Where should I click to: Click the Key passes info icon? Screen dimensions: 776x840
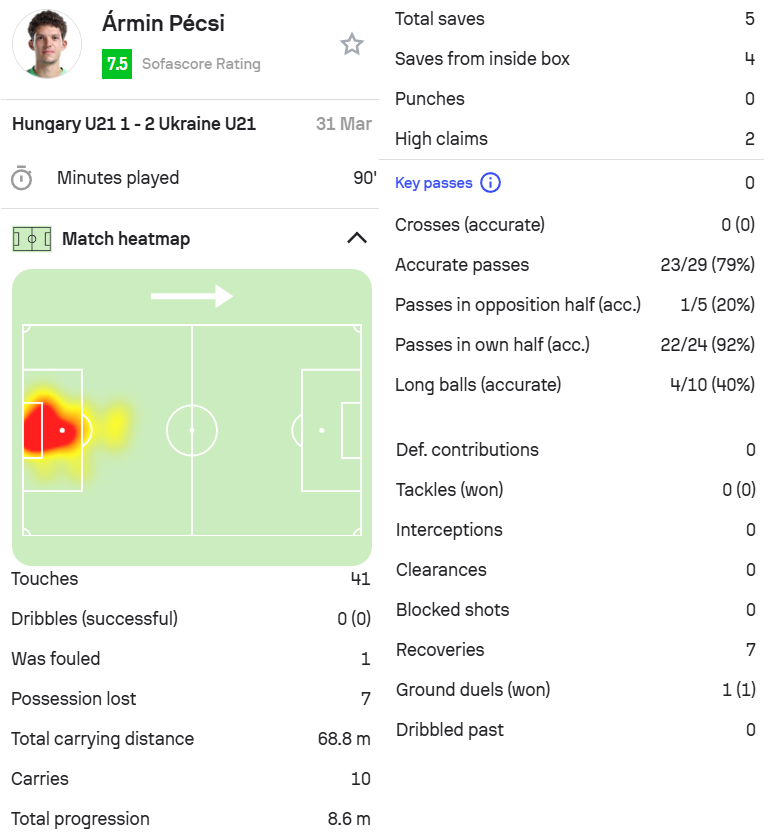click(x=490, y=183)
